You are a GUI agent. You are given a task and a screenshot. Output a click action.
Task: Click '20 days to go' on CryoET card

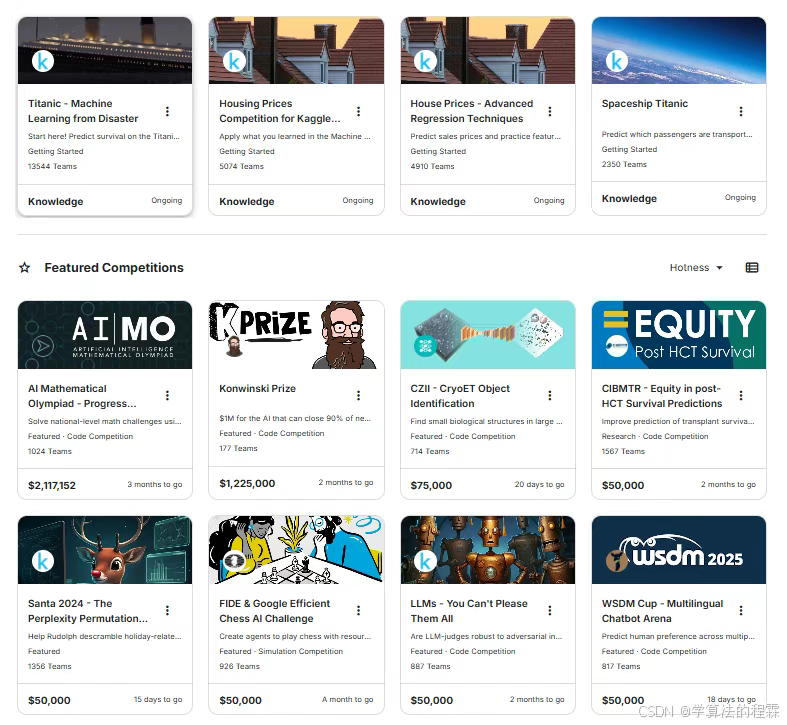[x=540, y=485]
